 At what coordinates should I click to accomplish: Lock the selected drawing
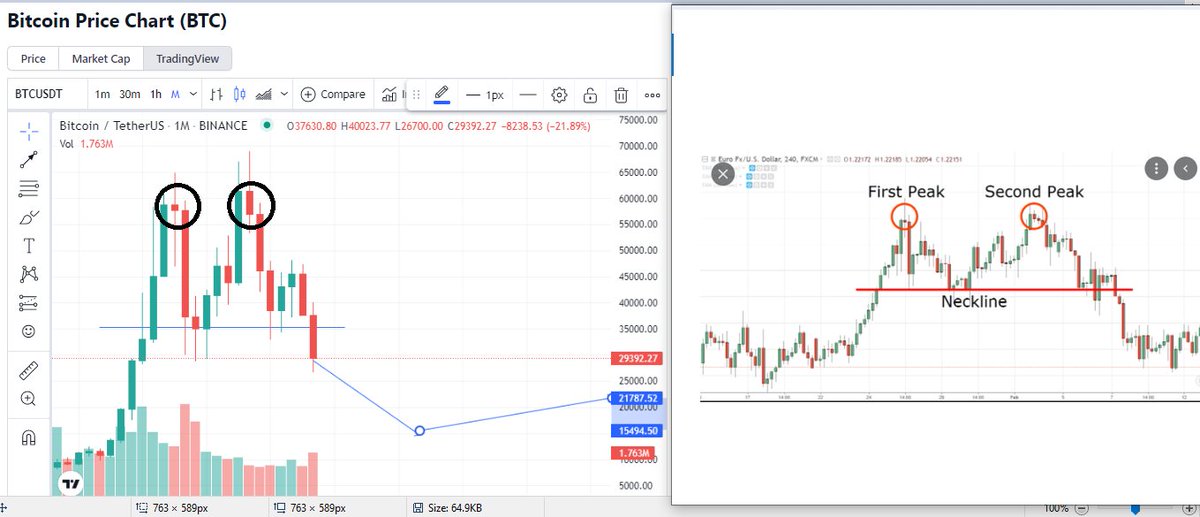click(590, 95)
